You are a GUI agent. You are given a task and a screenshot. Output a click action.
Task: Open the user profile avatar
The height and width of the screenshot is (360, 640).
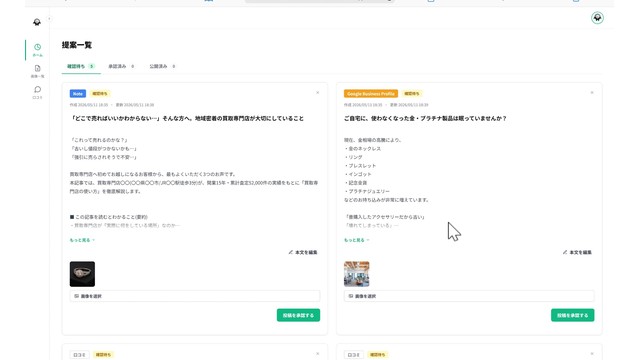click(597, 18)
